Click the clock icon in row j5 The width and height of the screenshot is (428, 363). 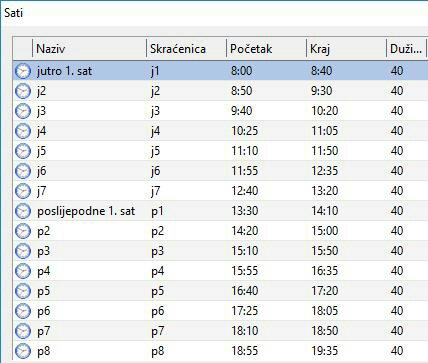click(x=23, y=151)
